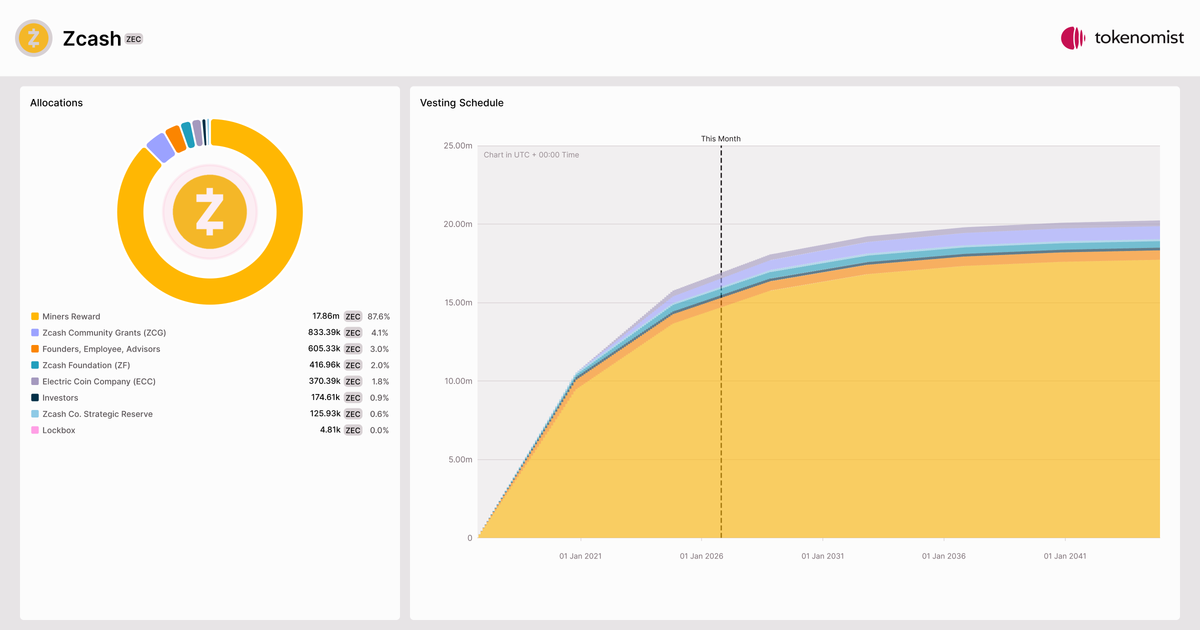Click the 5.00m y-axis label

460,460
